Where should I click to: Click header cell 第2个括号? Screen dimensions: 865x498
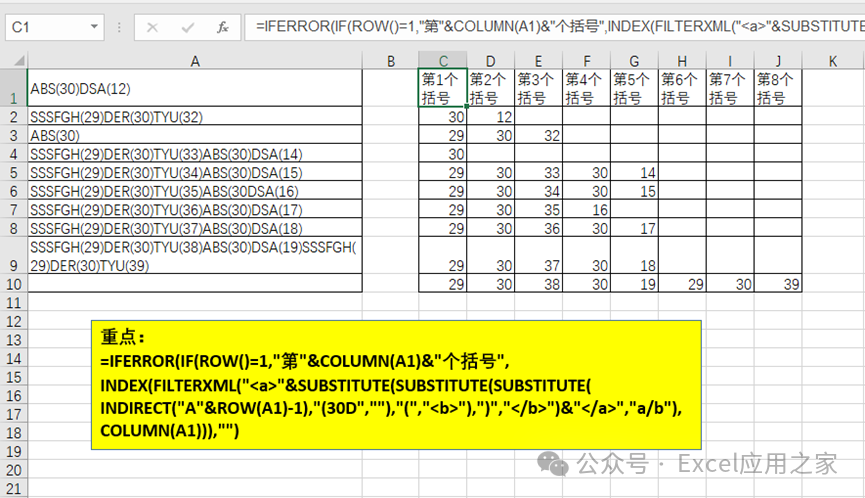click(490, 88)
